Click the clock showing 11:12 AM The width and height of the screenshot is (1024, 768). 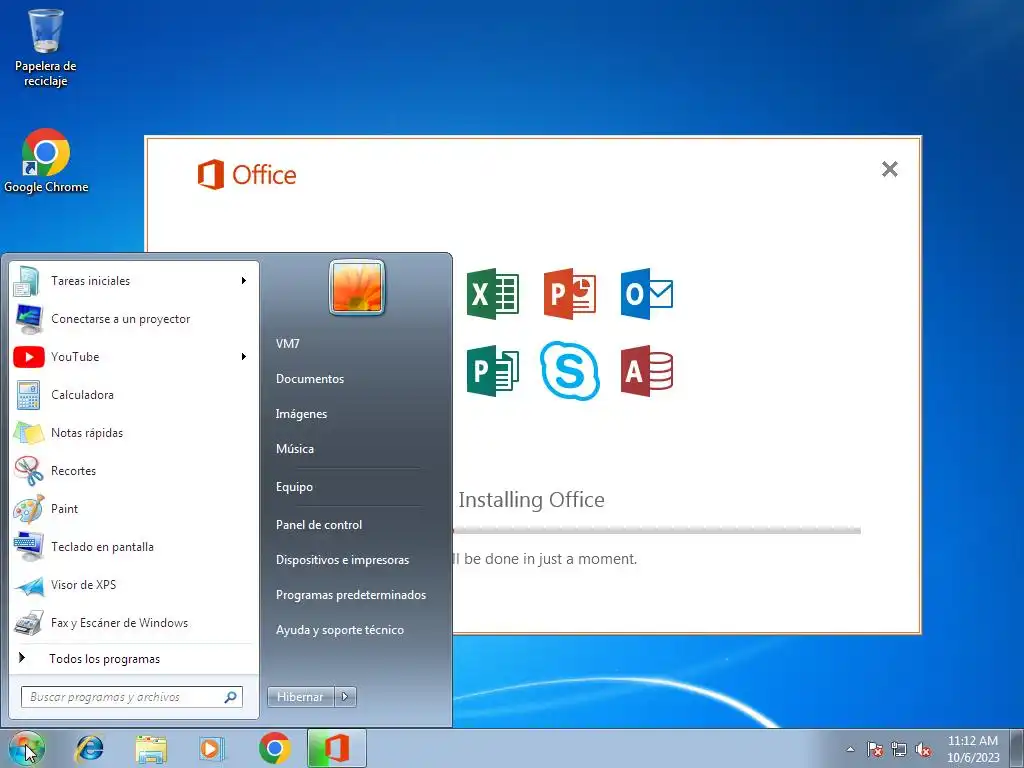tap(973, 748)
